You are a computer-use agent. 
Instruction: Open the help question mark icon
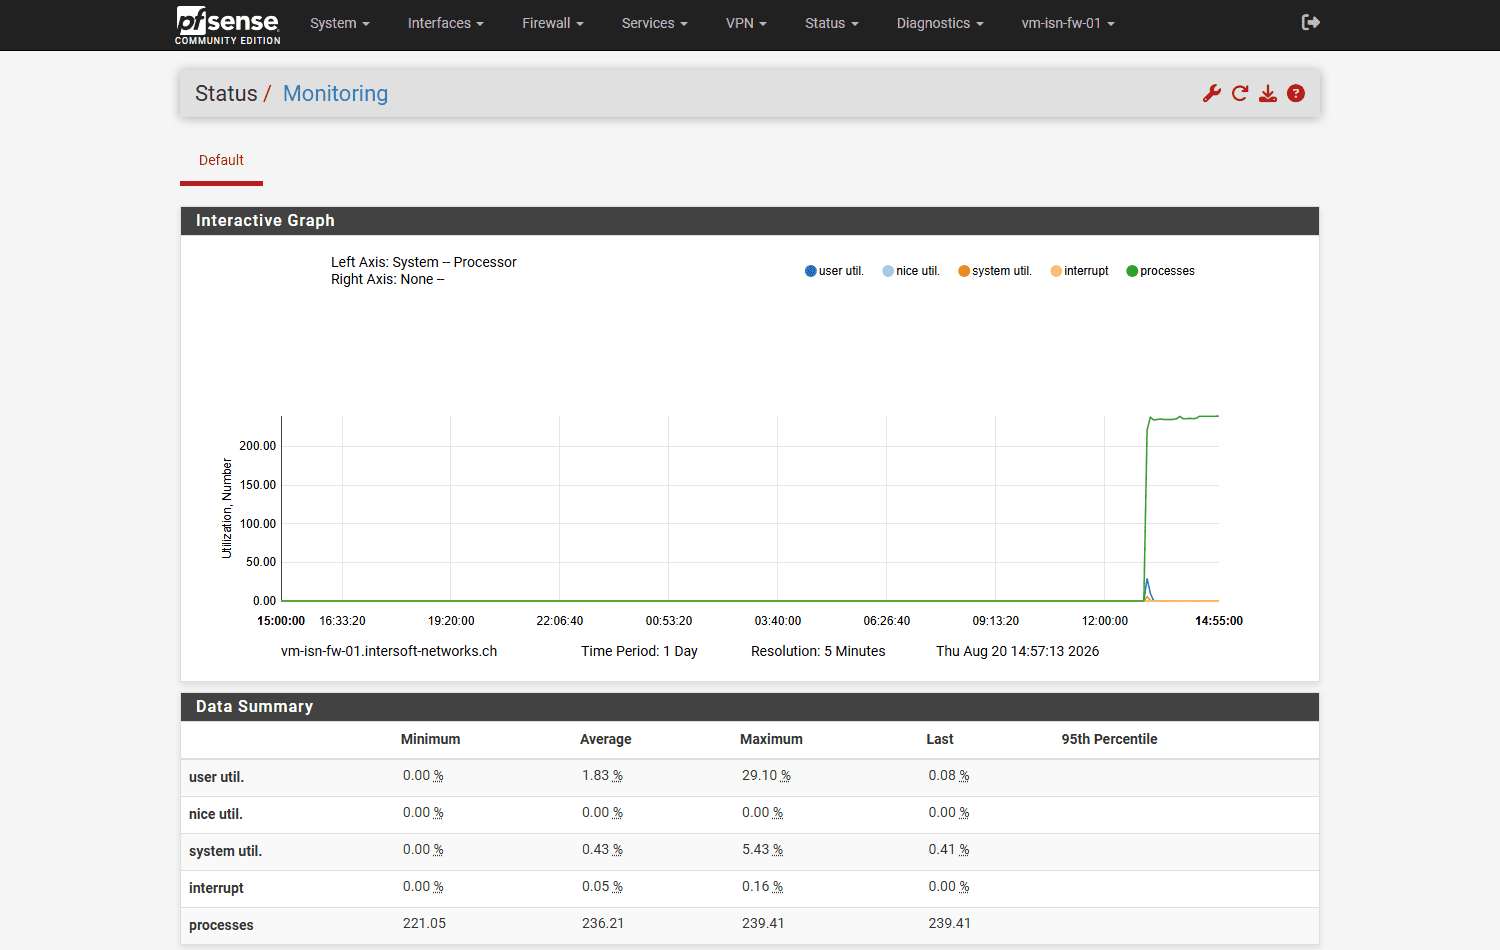click(x=1296, y=93)
